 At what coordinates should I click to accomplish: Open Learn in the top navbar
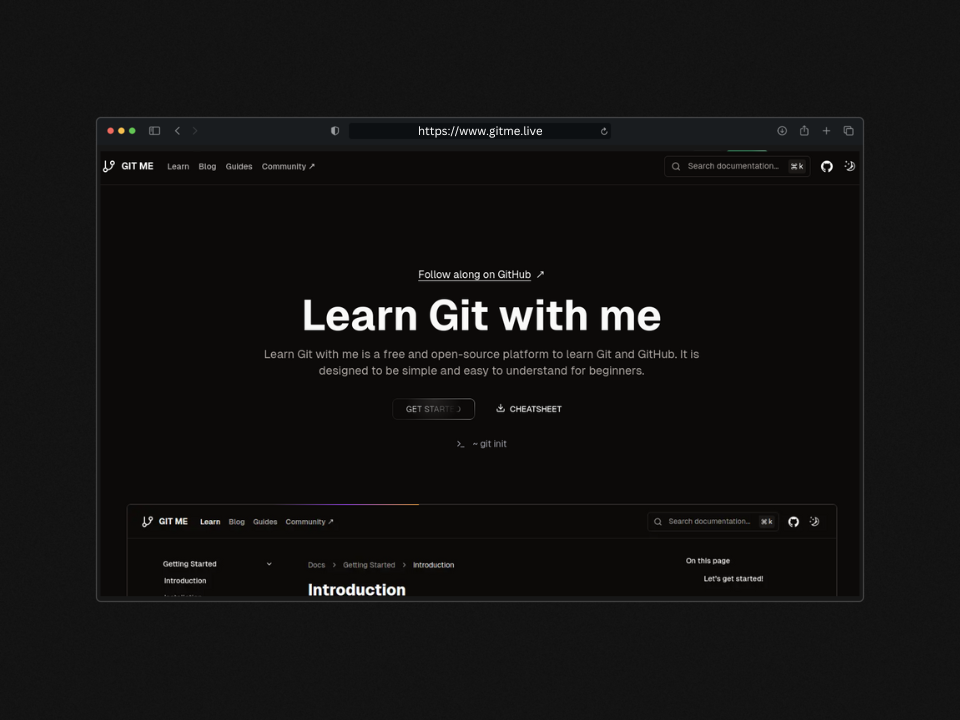(x=178, y=167)
